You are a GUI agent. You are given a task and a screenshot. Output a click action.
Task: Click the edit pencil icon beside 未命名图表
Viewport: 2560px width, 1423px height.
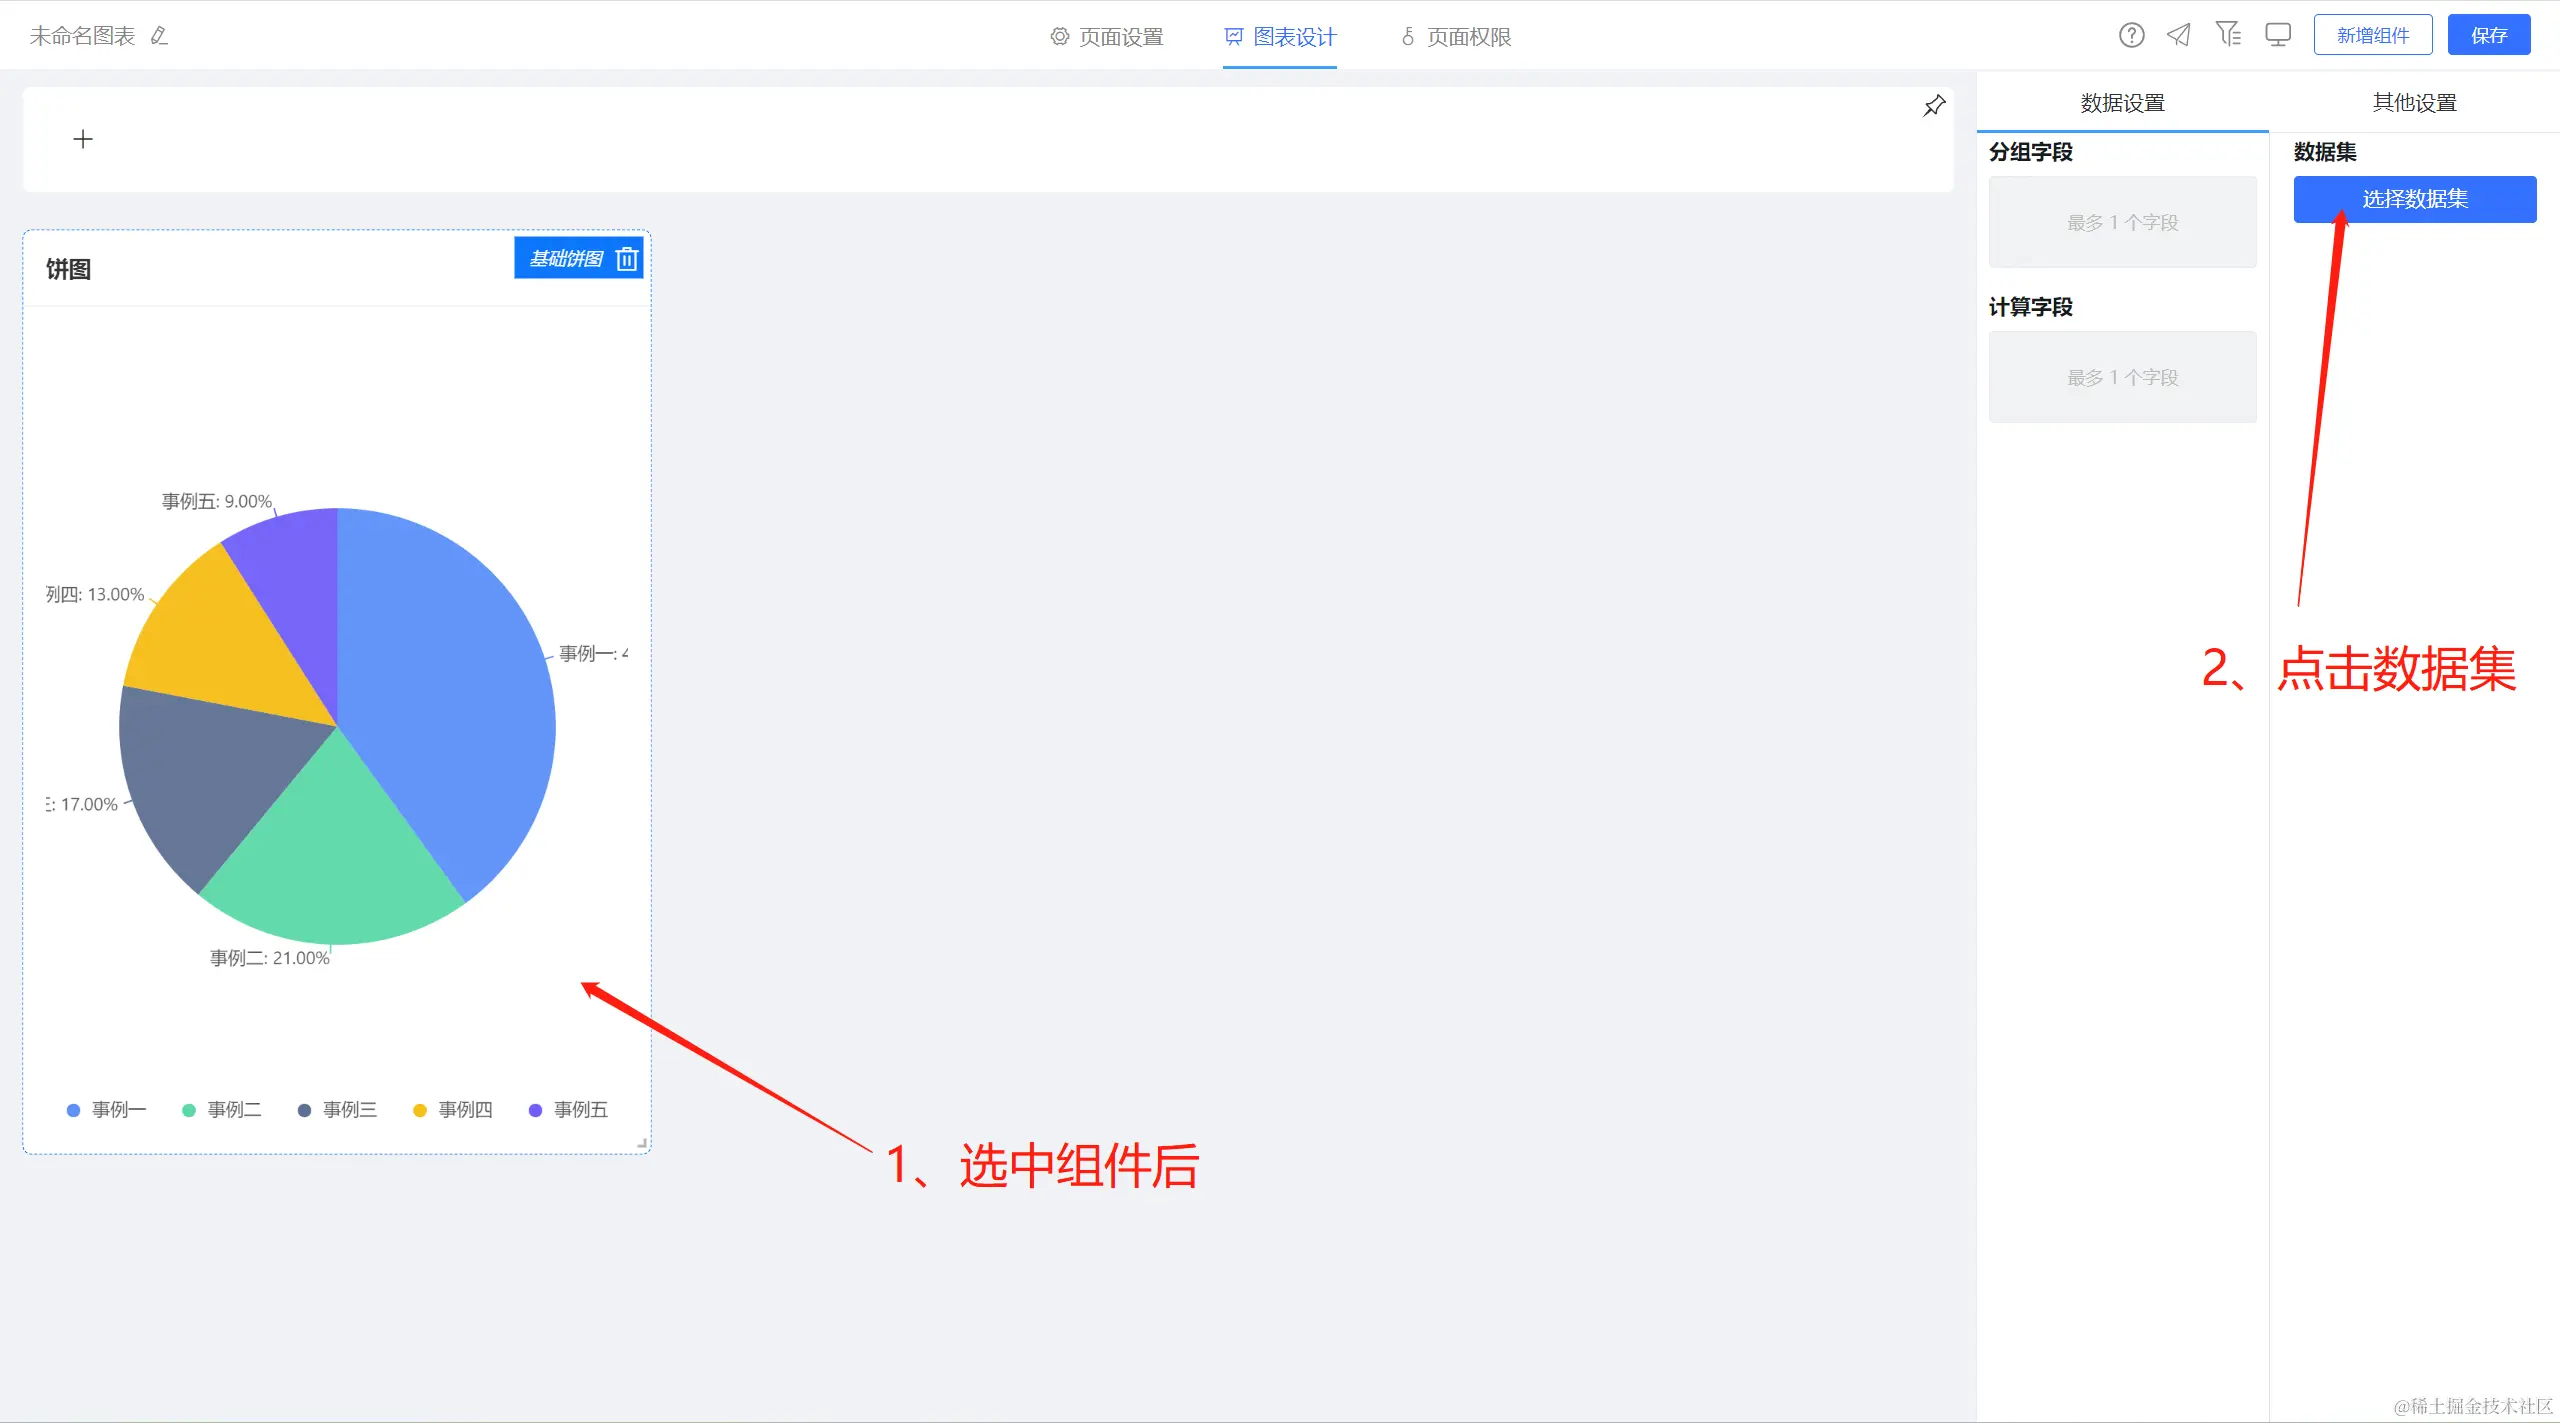click(x=159, y=36)
